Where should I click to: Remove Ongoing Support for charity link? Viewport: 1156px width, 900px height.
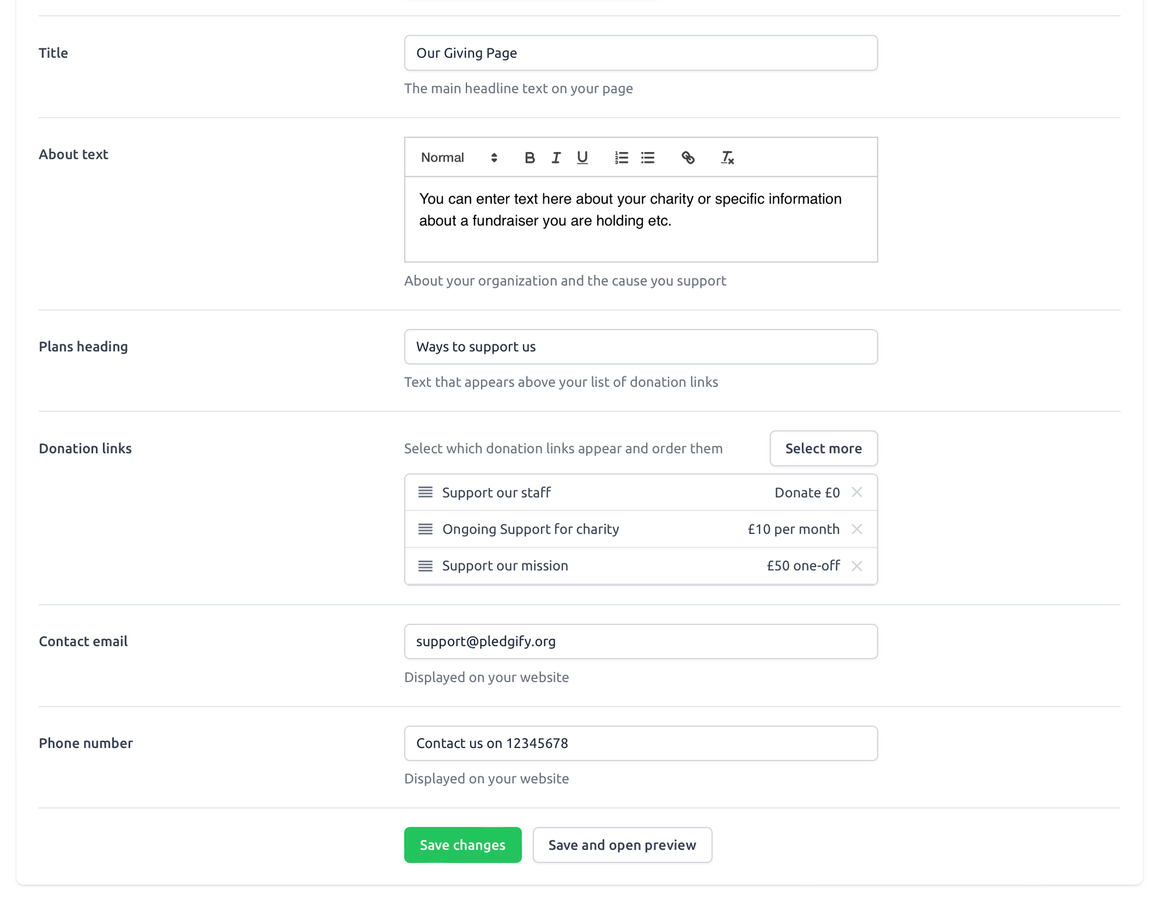coord(857,529)
